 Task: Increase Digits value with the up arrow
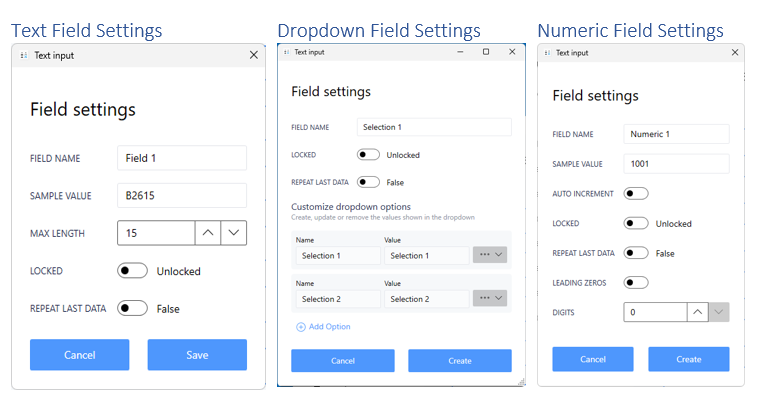click(697, 312)
